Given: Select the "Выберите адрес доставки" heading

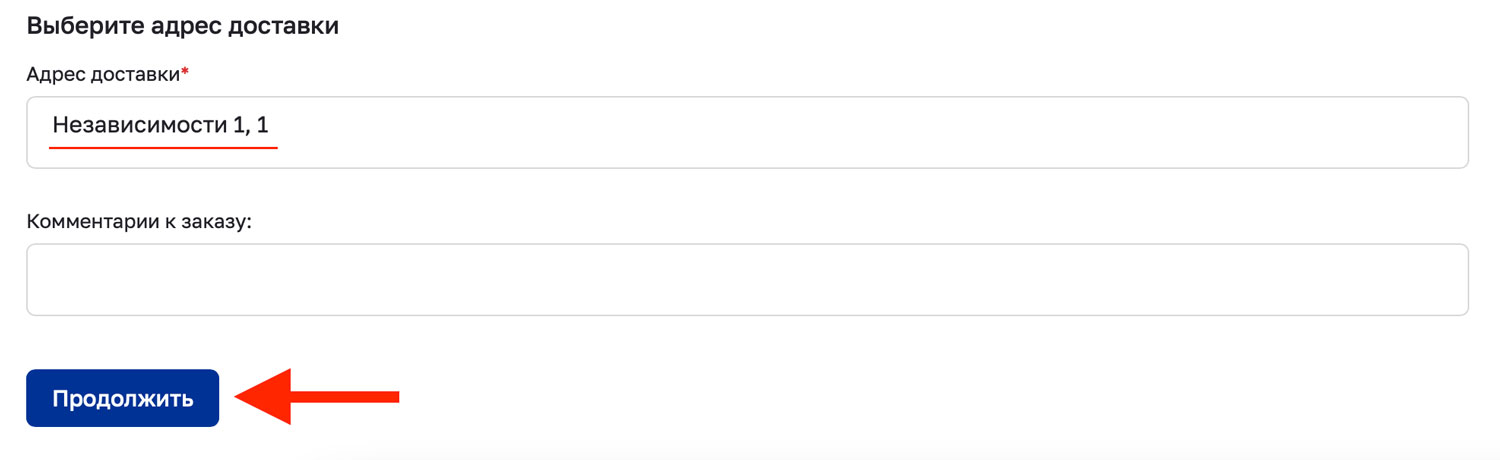Looking at the screenshot, I should point(183,26).
